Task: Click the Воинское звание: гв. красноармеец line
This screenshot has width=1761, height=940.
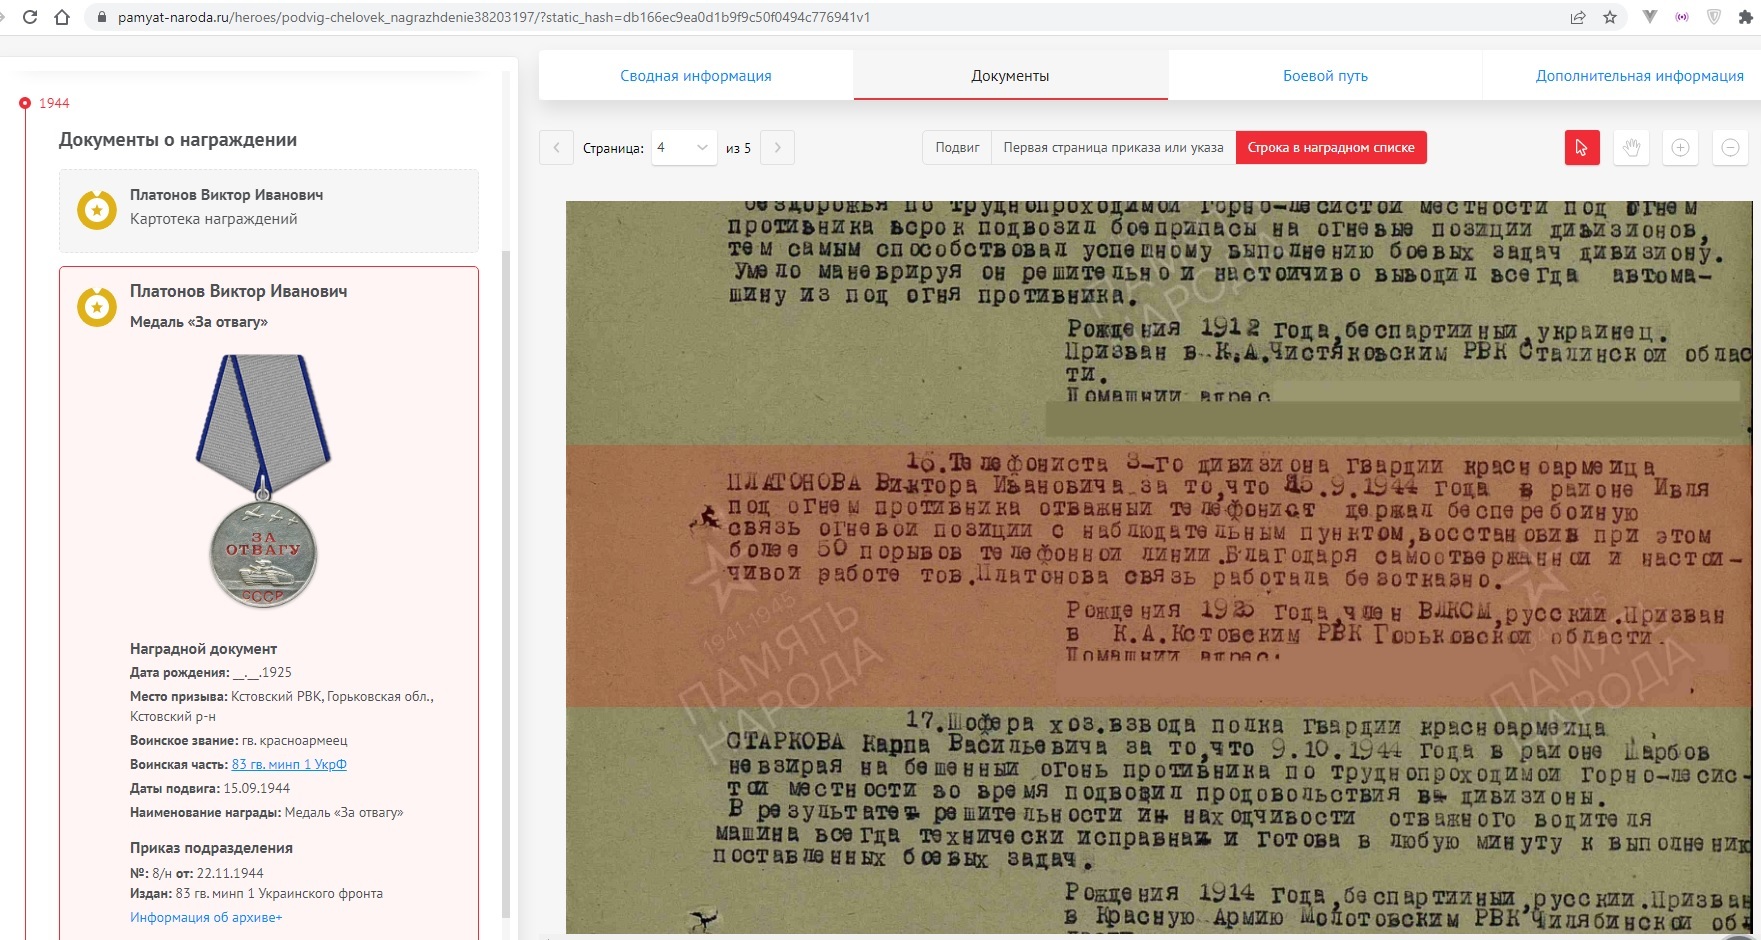Action: coord(239,741)
